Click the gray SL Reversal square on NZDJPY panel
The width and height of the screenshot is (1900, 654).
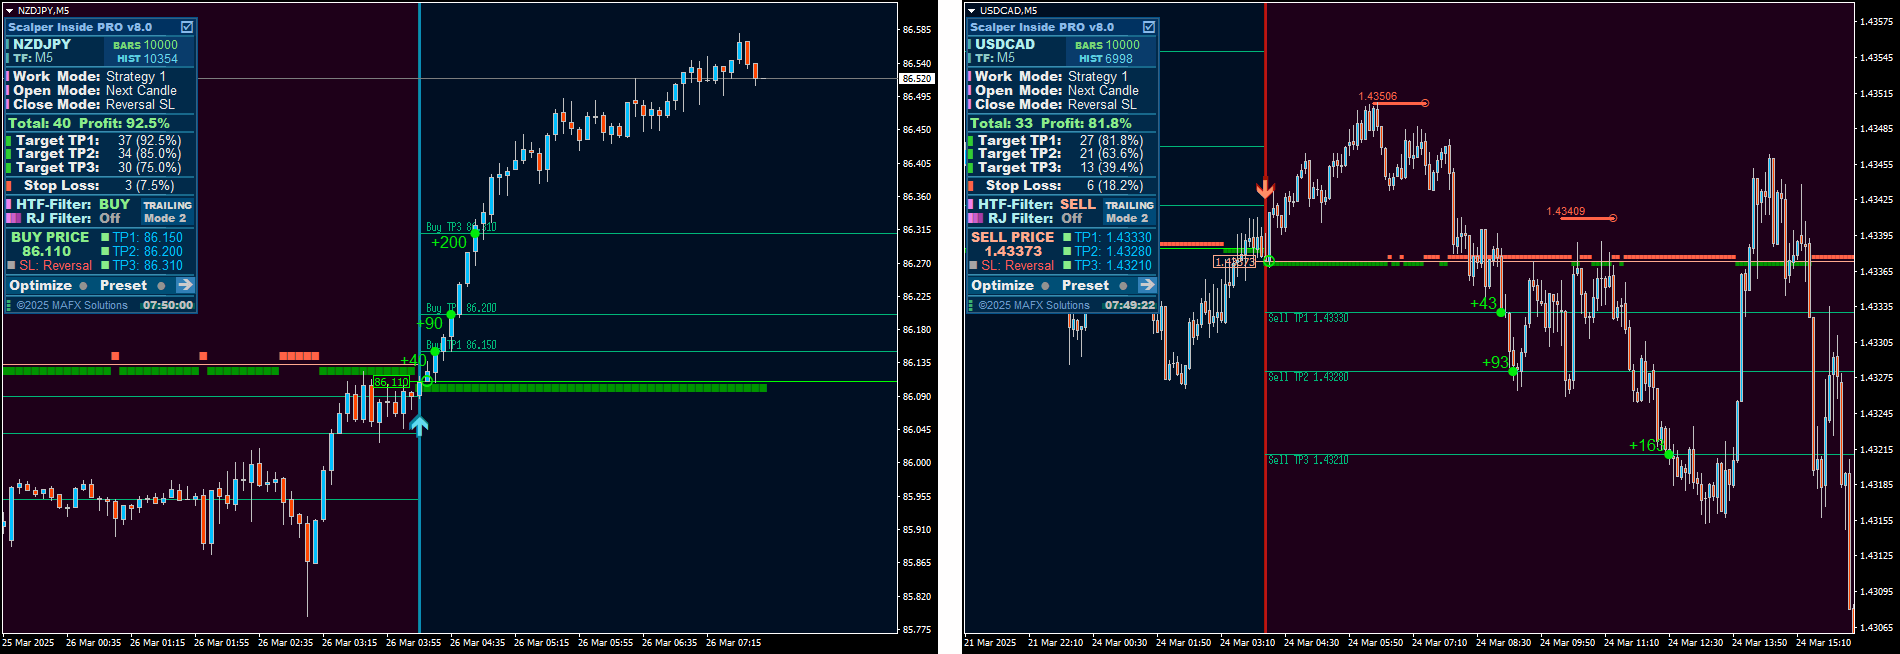[x=11, y=266]
